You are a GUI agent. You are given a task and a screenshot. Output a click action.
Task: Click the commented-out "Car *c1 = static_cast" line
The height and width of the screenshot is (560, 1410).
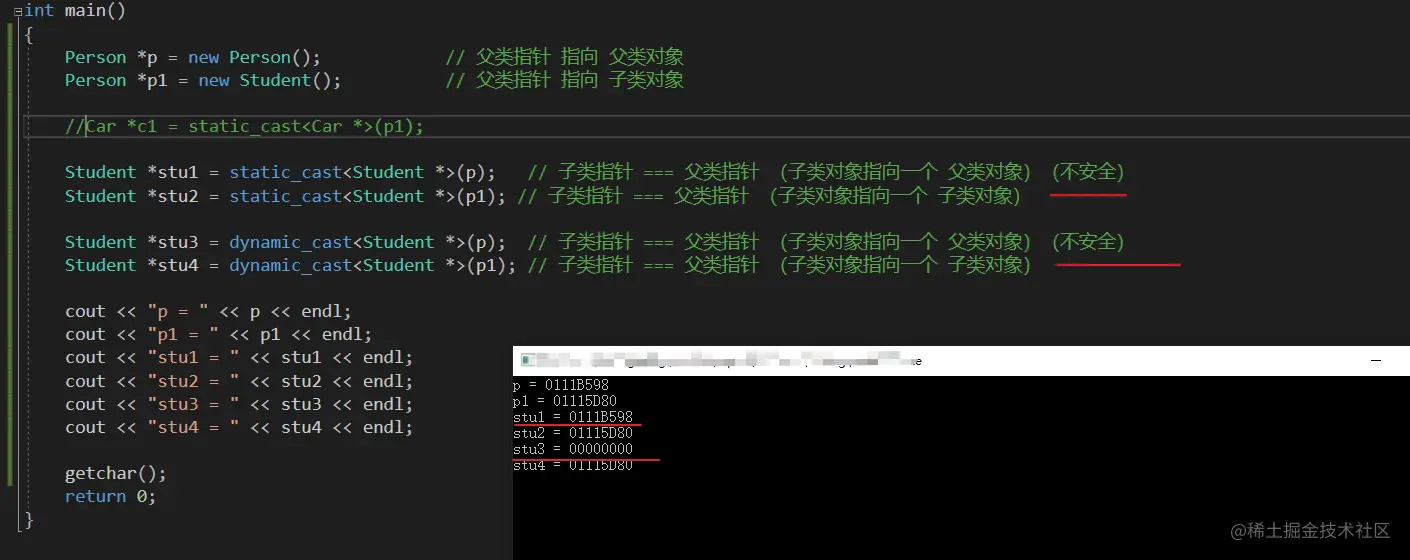[x=245, y=126]
